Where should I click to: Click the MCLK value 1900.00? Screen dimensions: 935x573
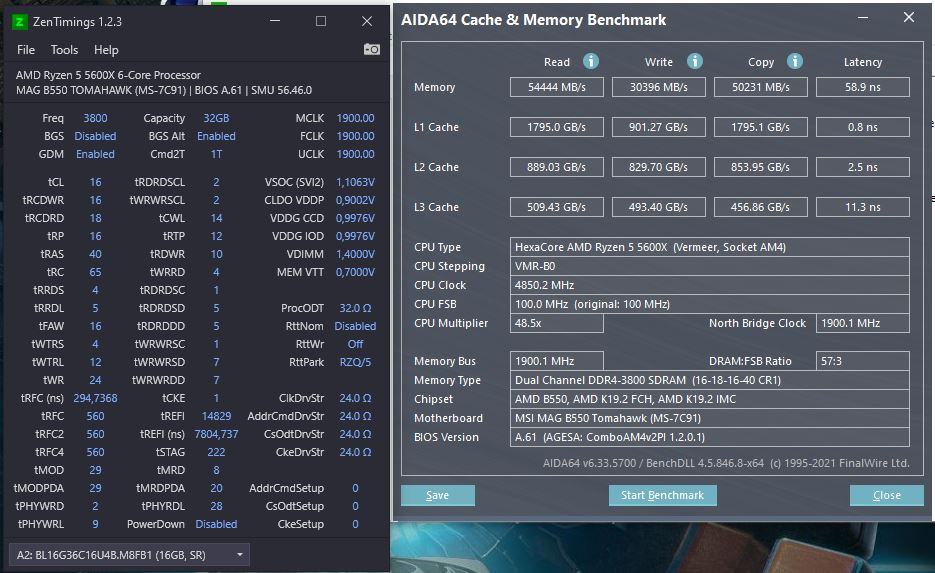(355, 118)
